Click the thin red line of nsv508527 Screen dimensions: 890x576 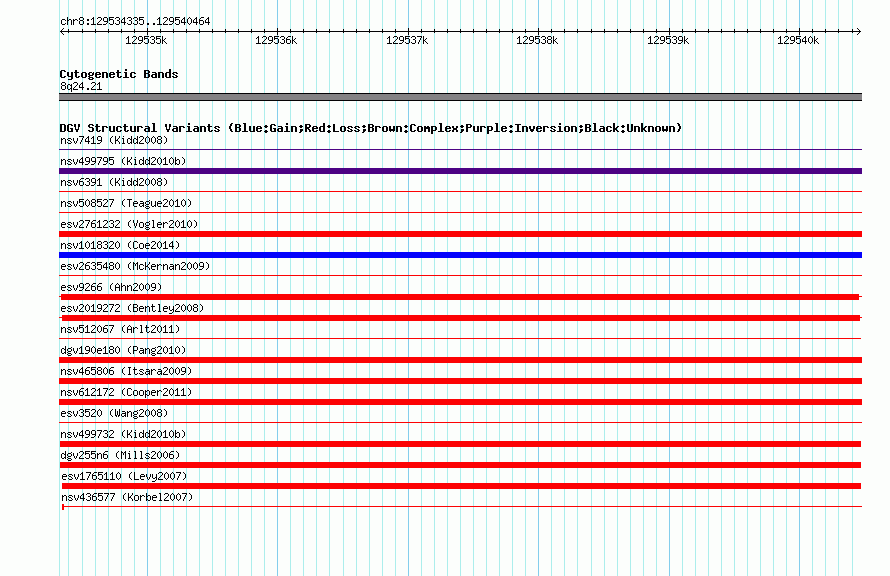460,212
